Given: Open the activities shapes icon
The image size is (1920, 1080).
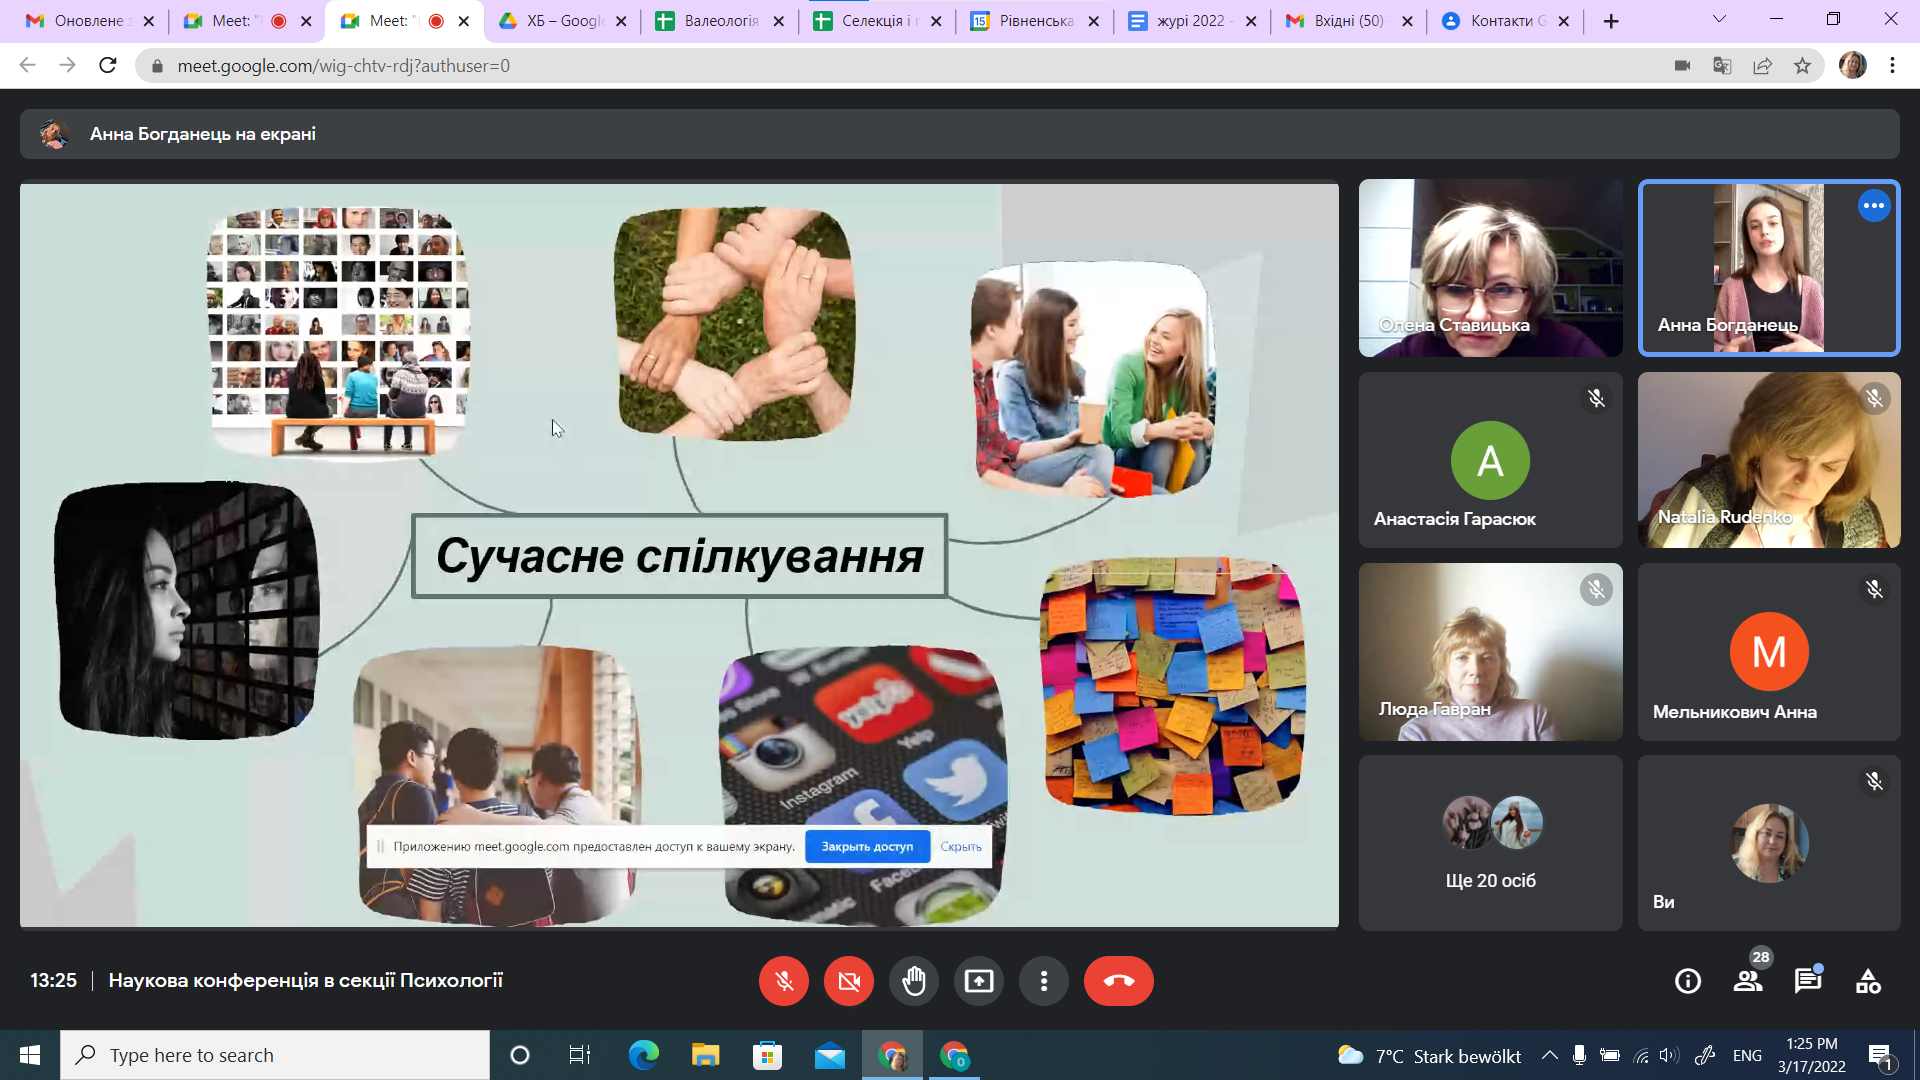Looking at the screenshot, I should tap(1867, 981).
